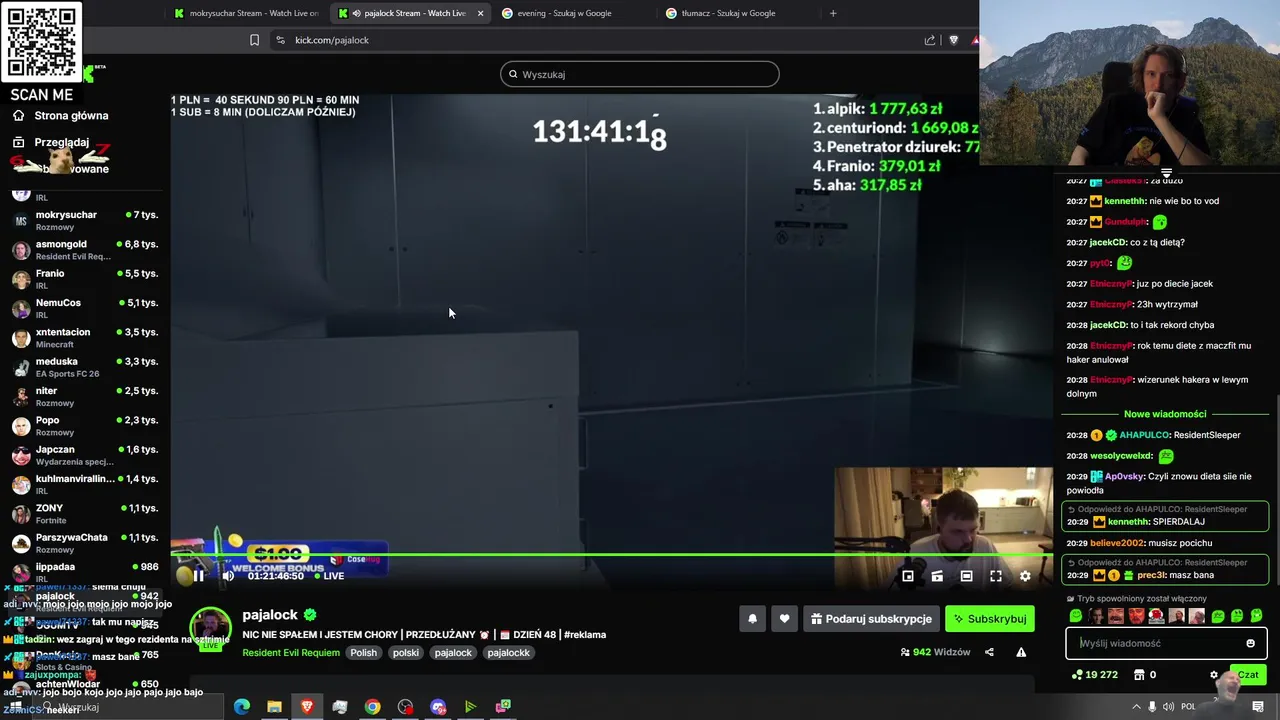Click browser share icon in address bar
Image resolution: width=1280 pixels, height=720 pixels.
click(x=930, y=40)
